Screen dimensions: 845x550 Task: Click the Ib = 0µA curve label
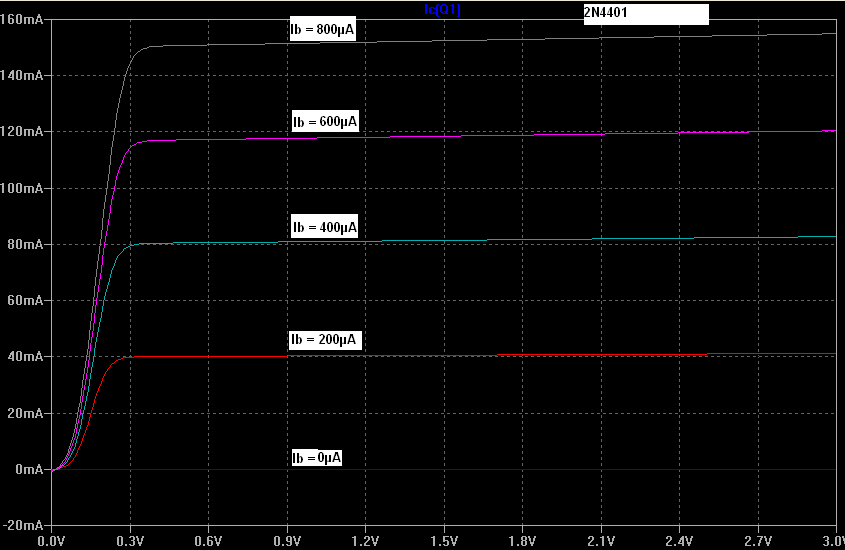317,458
